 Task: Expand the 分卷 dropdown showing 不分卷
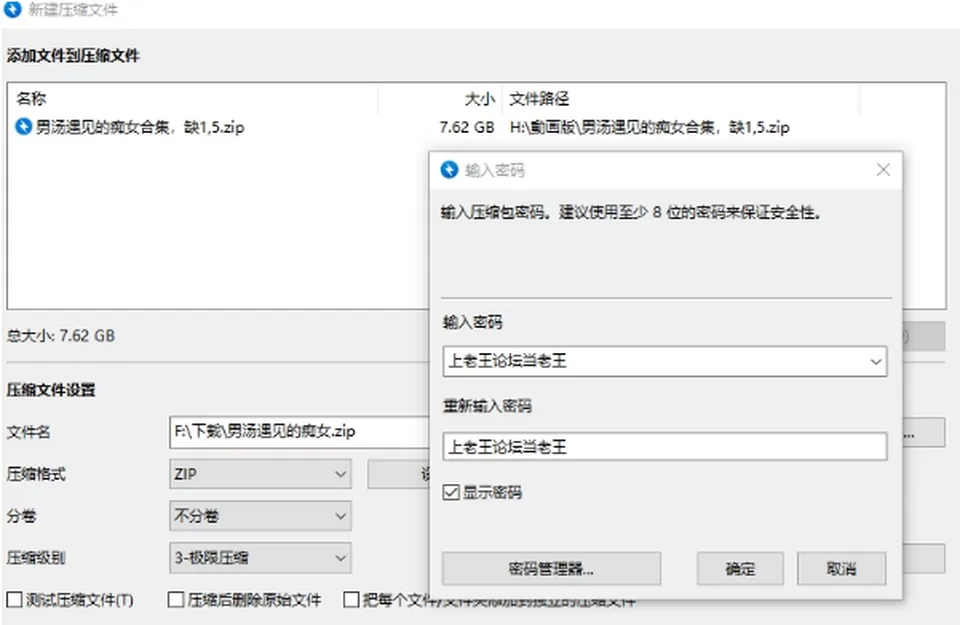tap(260, 515)
